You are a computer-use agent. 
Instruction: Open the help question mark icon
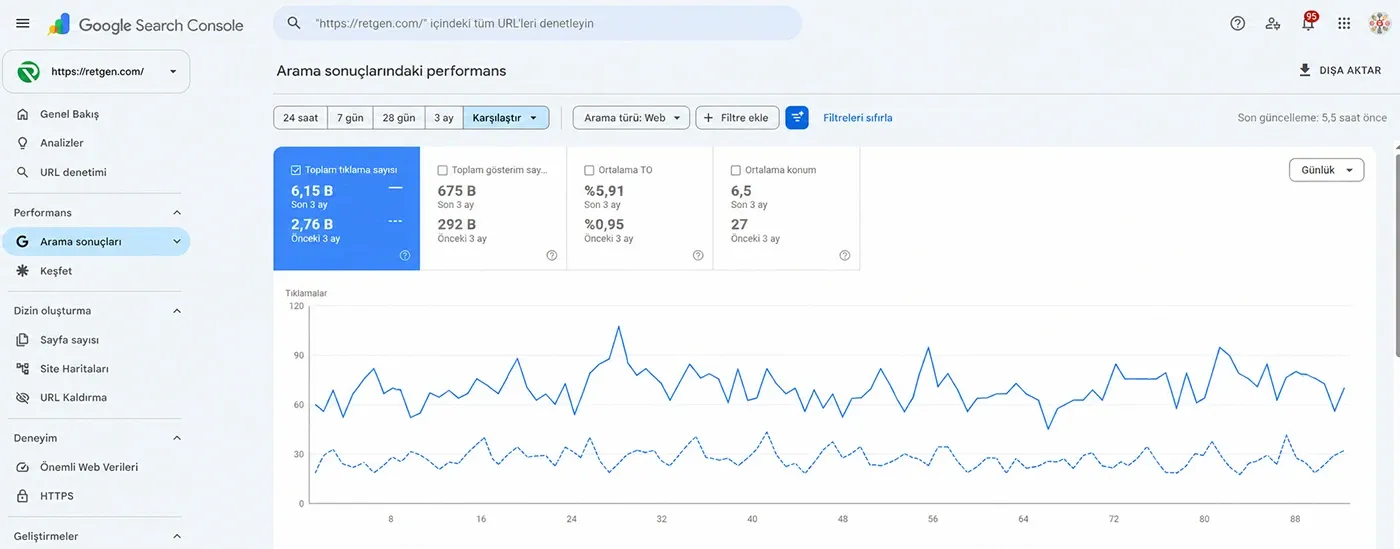(x=1238, y=23)
